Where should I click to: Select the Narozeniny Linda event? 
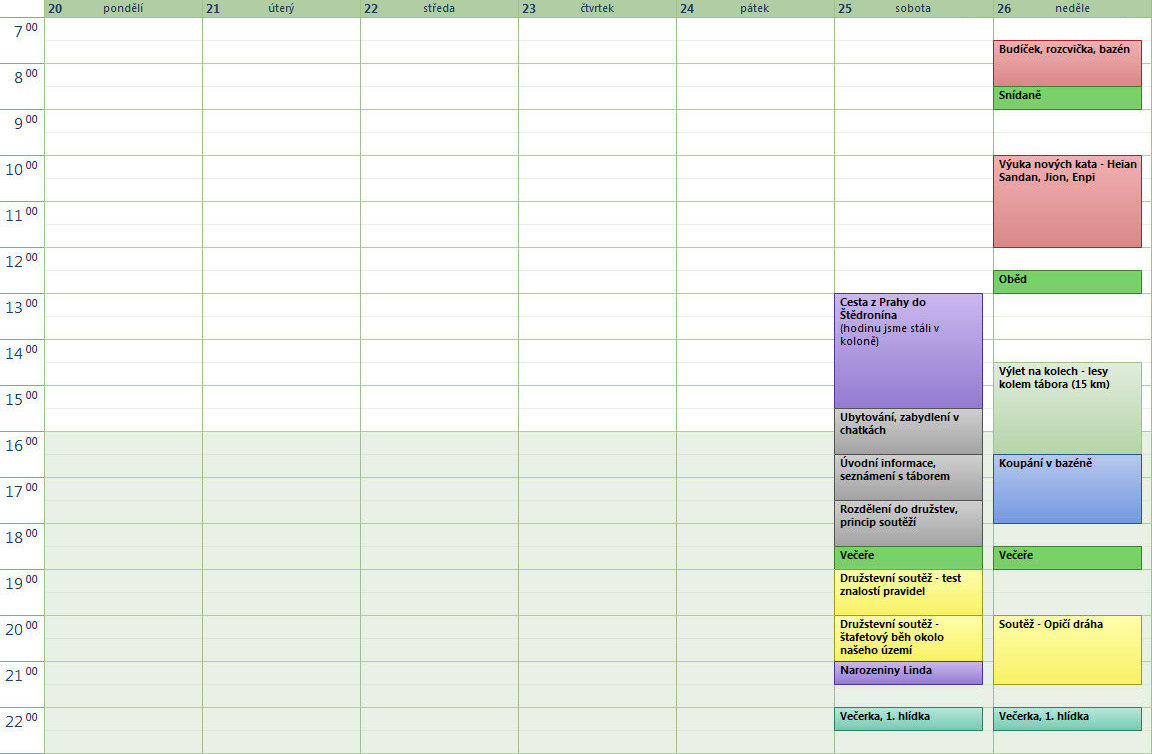tap(908, 673)
